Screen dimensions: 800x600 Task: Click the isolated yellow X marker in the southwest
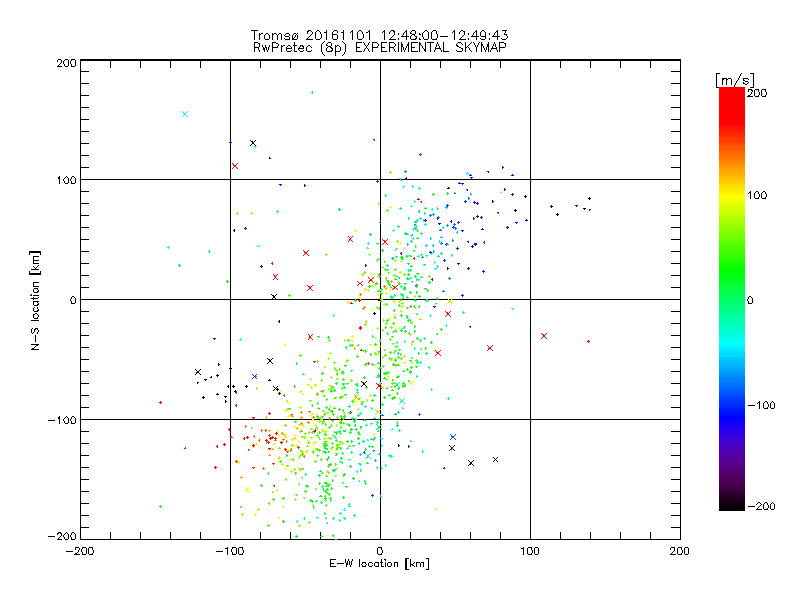(x=247, y=490)
